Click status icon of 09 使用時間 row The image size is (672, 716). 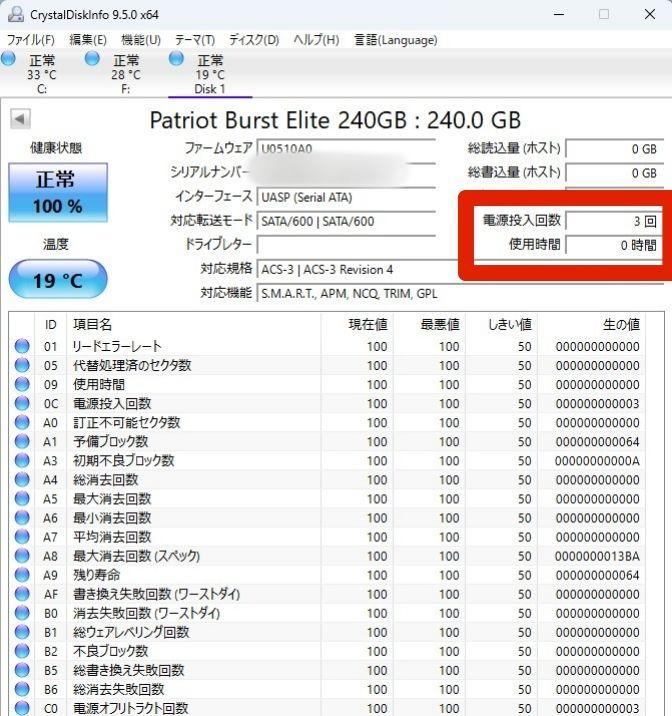click(x=22, y=384)
